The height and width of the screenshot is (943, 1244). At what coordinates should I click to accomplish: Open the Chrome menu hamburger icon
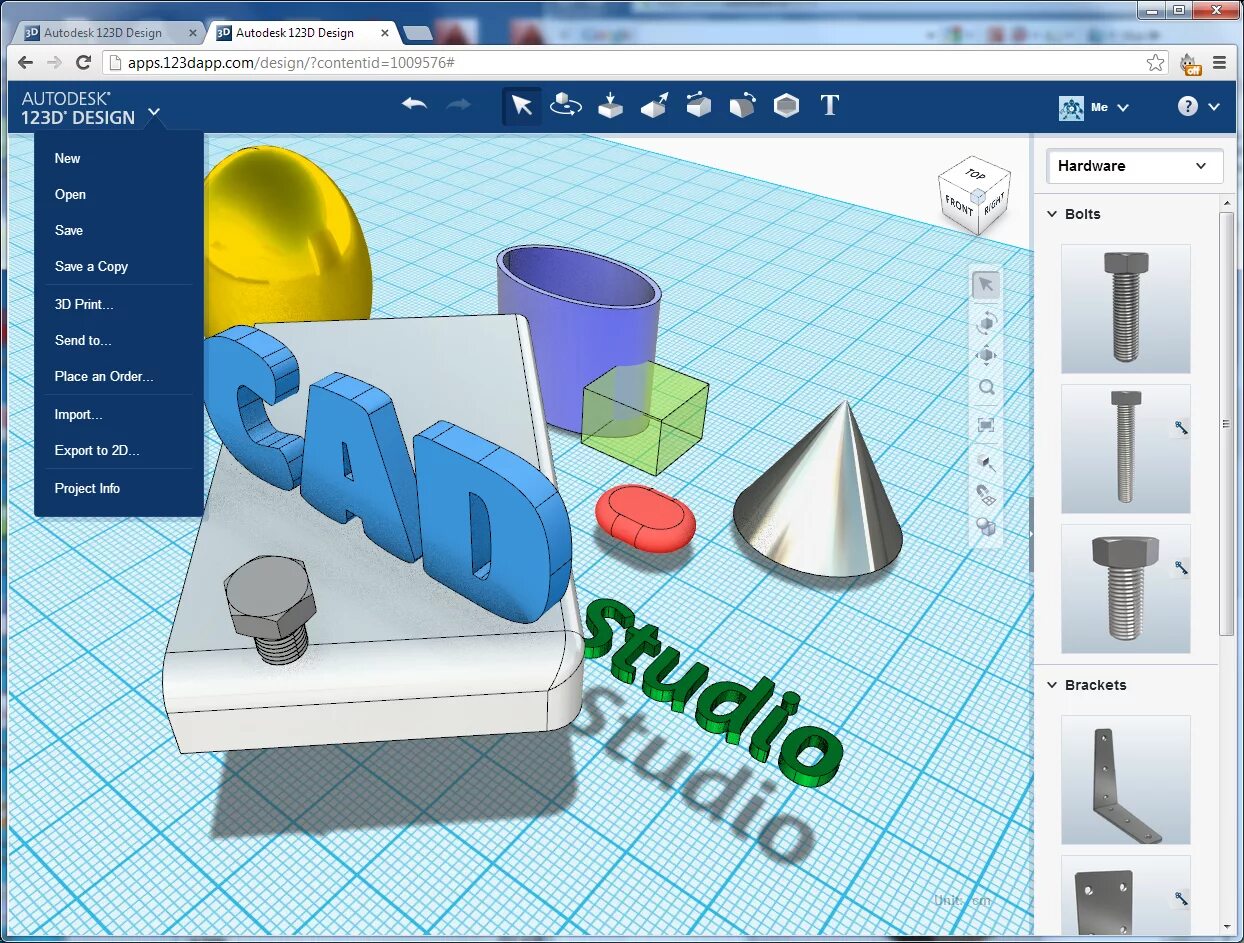click(x=1219, y=63)
